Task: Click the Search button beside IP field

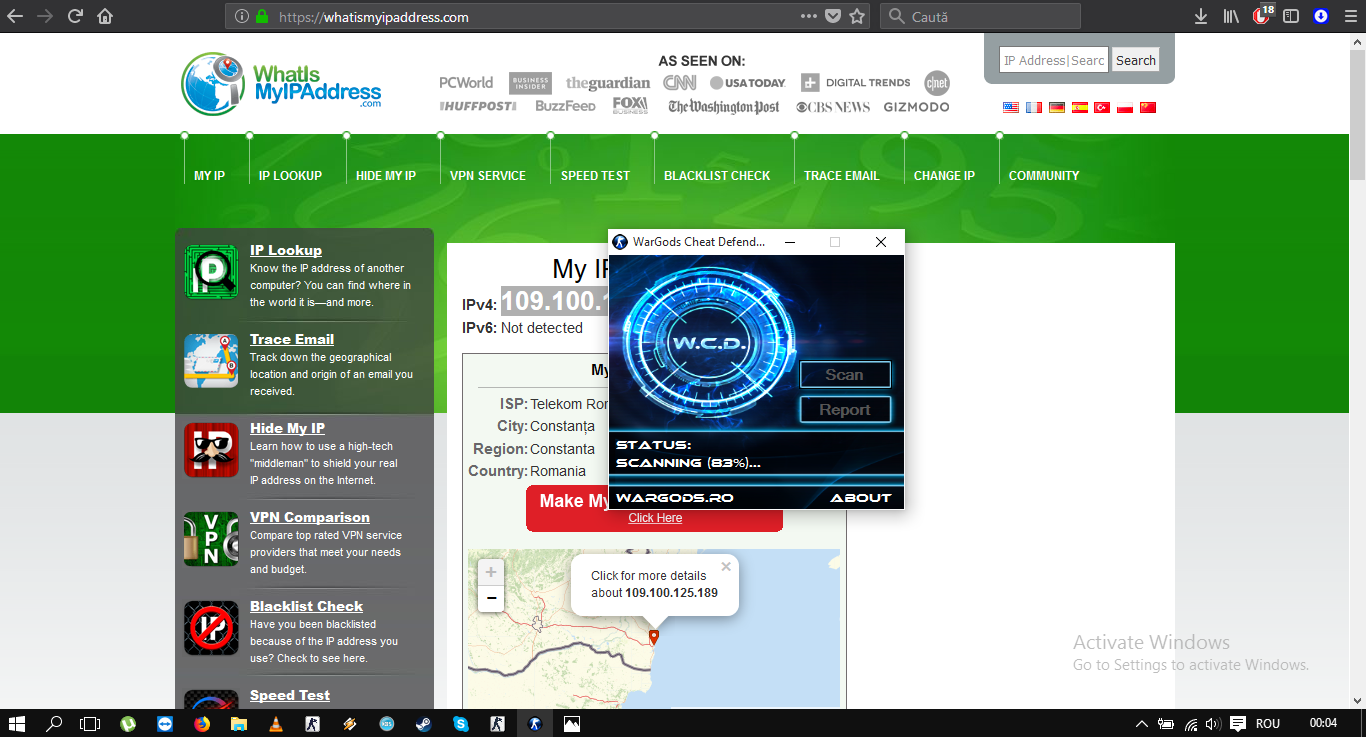Action: tap(1136, 60)
